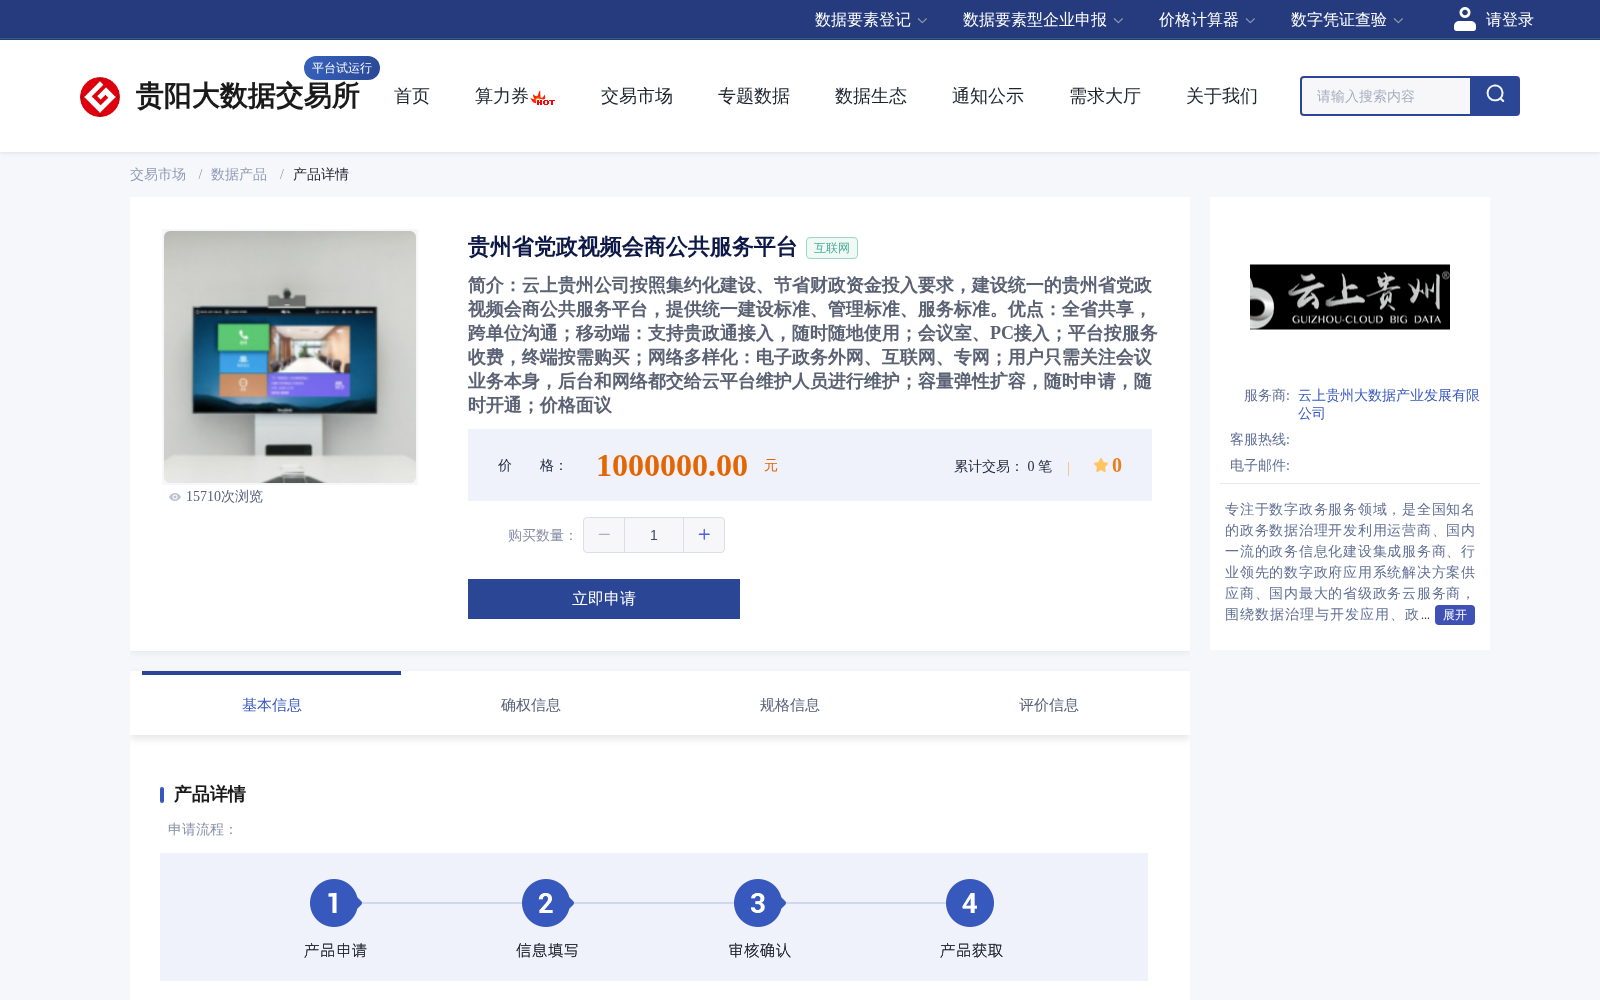Screen dimensions: 1600x1000
Task: Open 算力券 in main navigation
Action: 501,96
